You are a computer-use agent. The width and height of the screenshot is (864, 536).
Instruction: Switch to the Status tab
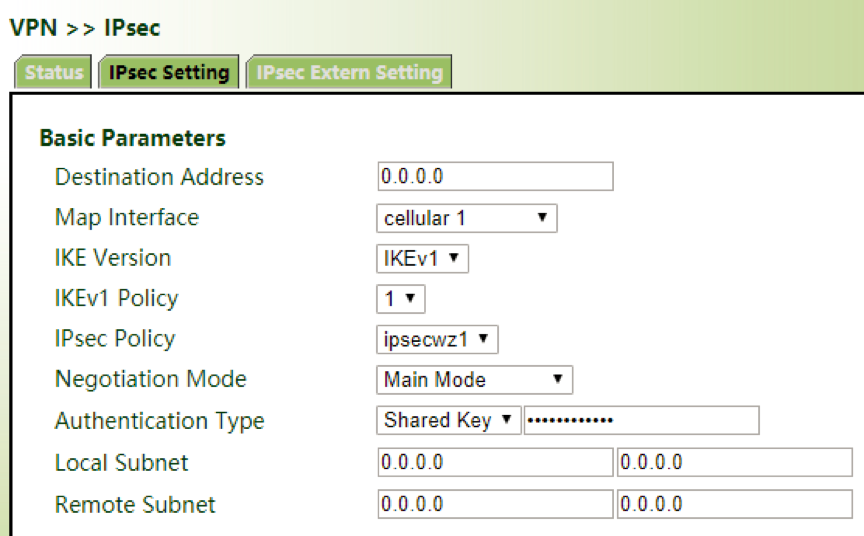coord(54,73)
